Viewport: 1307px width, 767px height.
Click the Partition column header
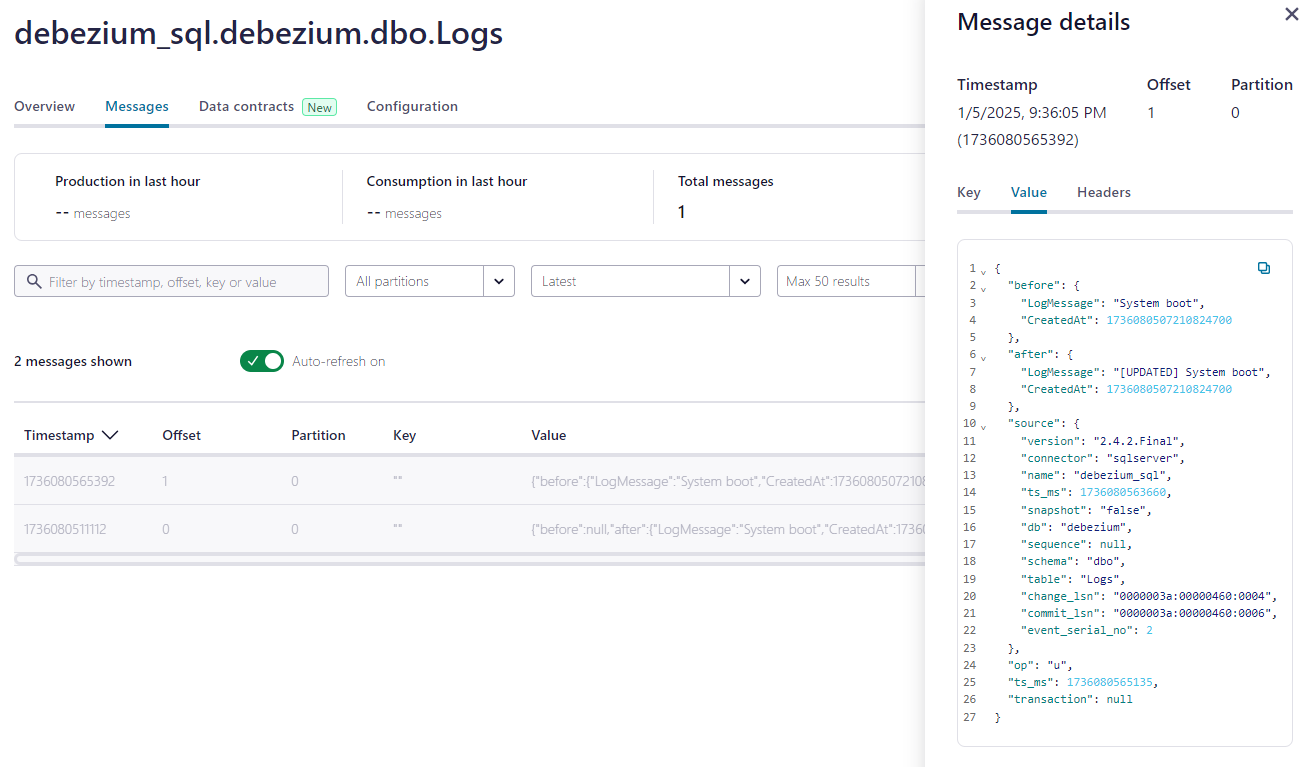point(318,435)
